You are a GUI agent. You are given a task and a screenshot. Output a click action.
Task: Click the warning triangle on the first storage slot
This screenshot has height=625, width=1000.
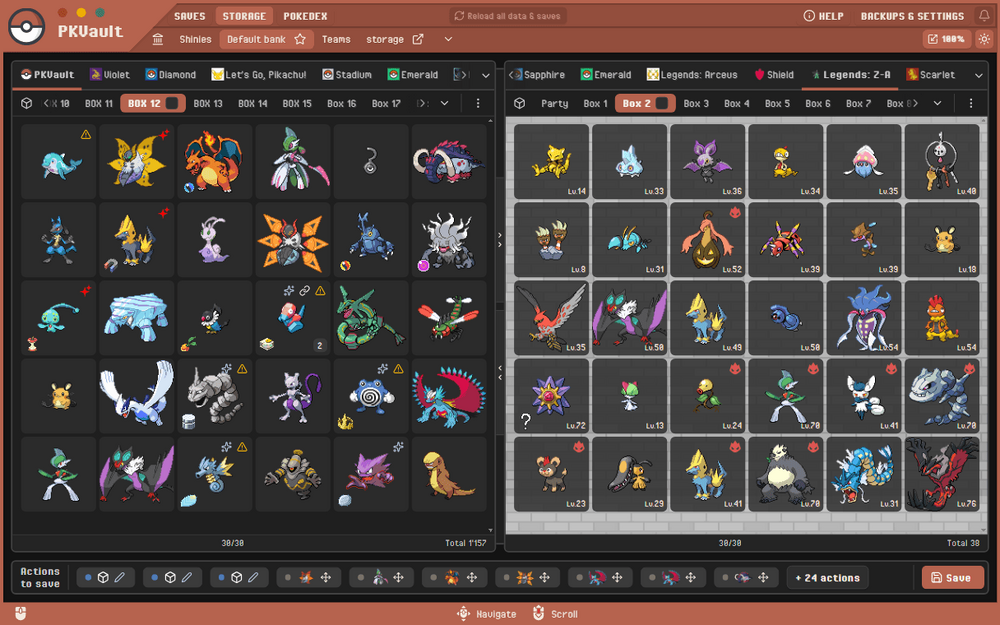85,135
